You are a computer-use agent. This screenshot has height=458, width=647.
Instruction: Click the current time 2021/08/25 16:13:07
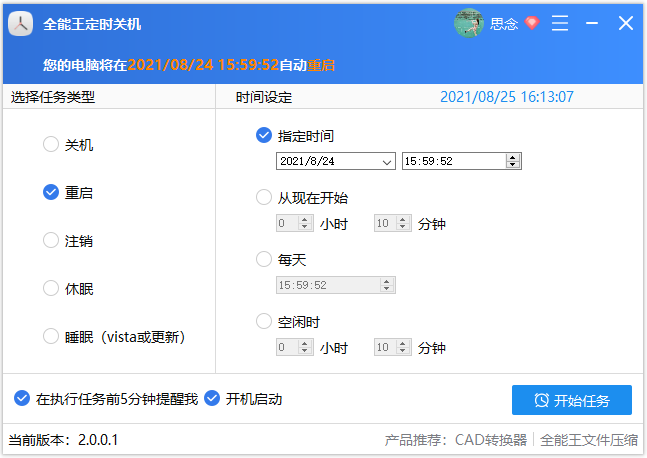(x=507, y=97)
